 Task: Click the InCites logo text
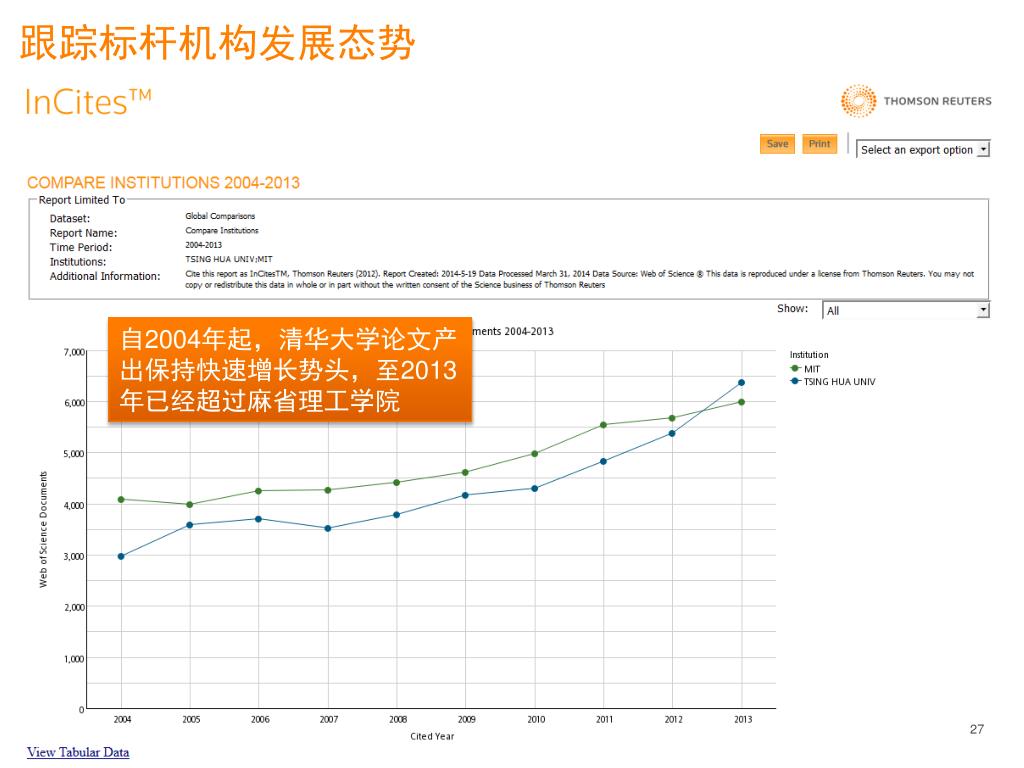click(88, 102)
